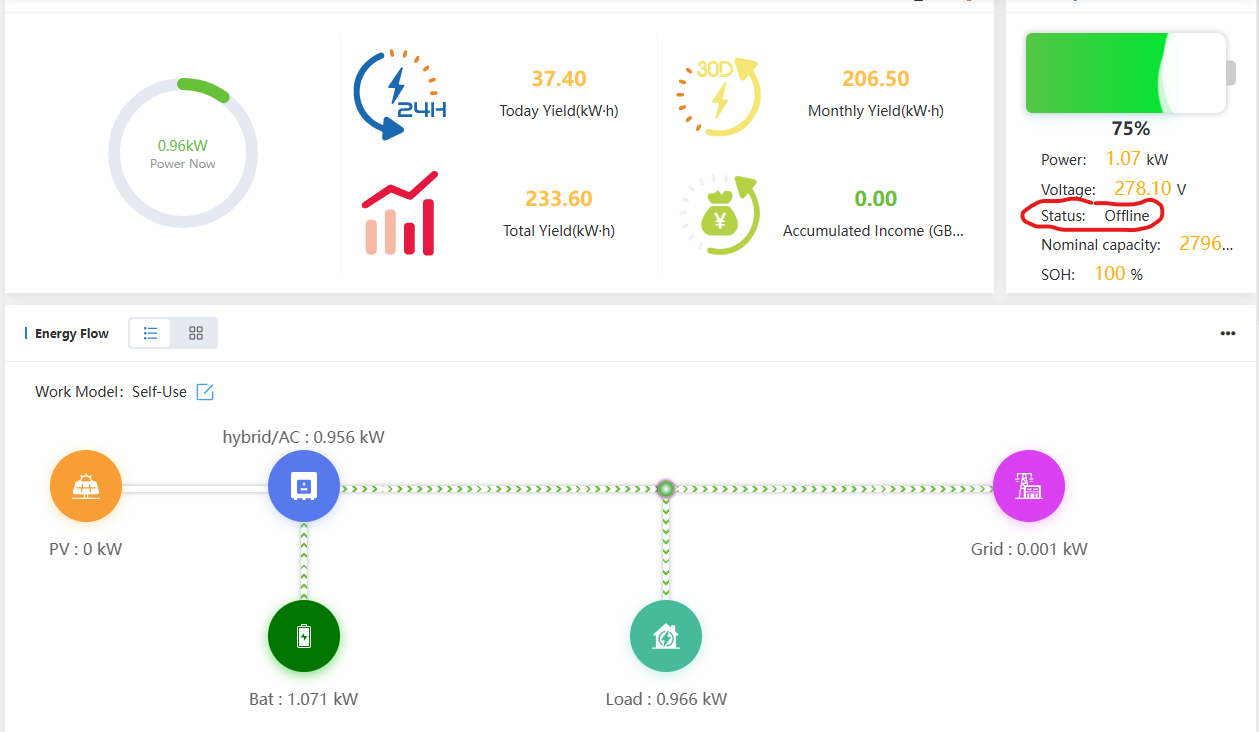Select the blue hybrid/AC inverter icon

[304, 487]
